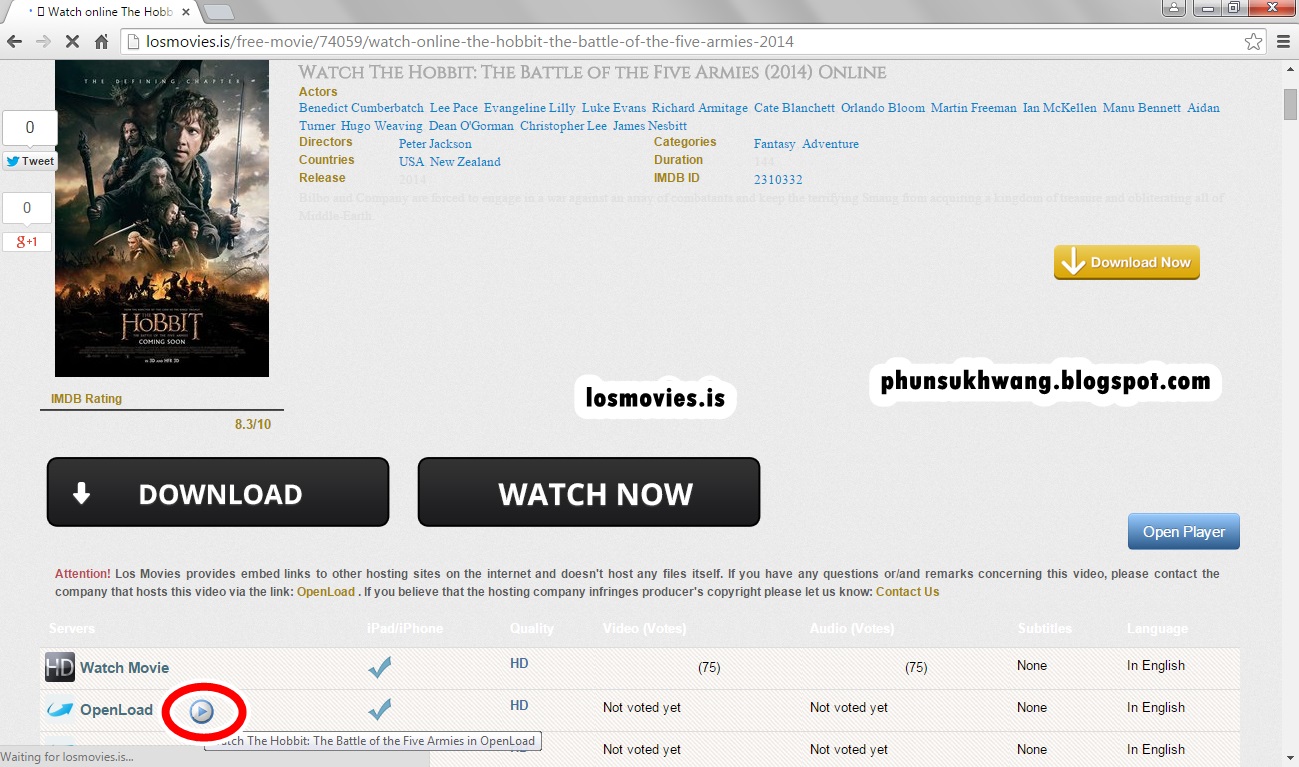This screenshot has height=767, width=1299.
Task: Open the IMDB ID 2310332 link
Action: click(x=778, y=180)
